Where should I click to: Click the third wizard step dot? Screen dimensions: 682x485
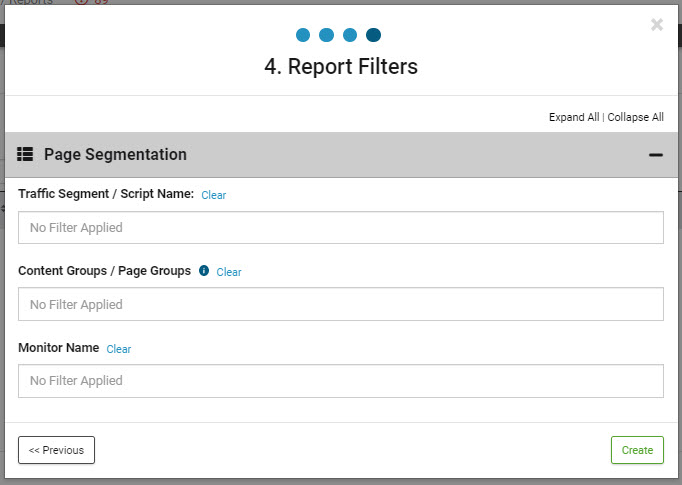tap(350, 35)
